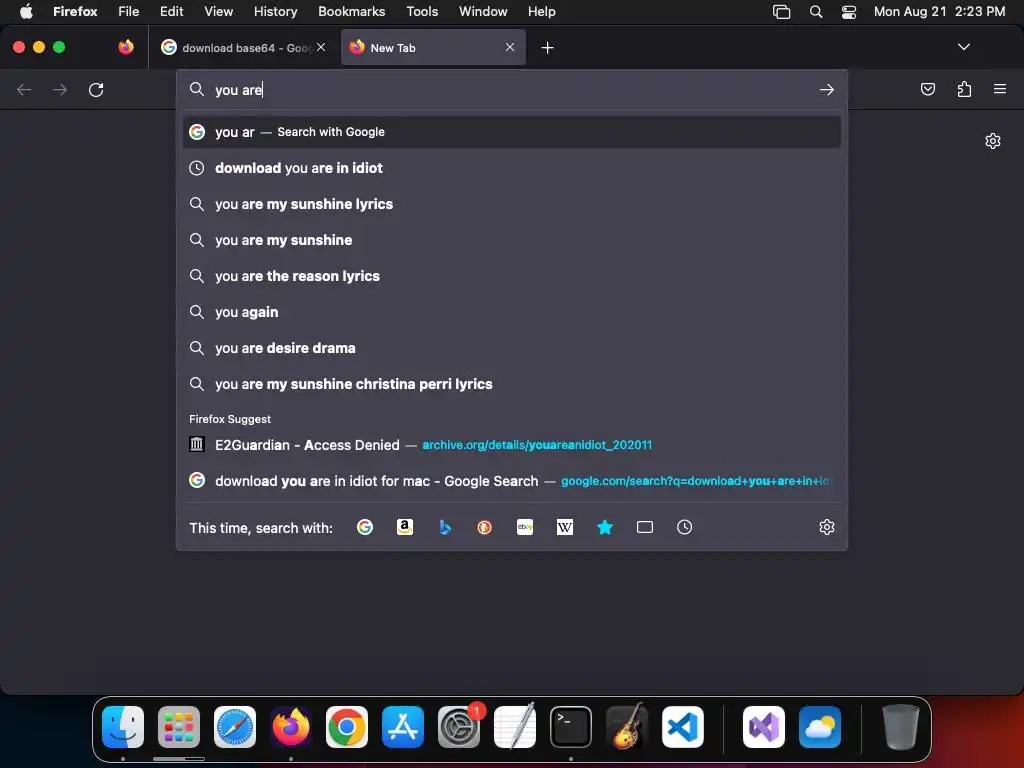This screenshot has width=1024, height=768.
Task: Select 'you are my sunshine christina perri lyrics'
Action: pos(512,383)
